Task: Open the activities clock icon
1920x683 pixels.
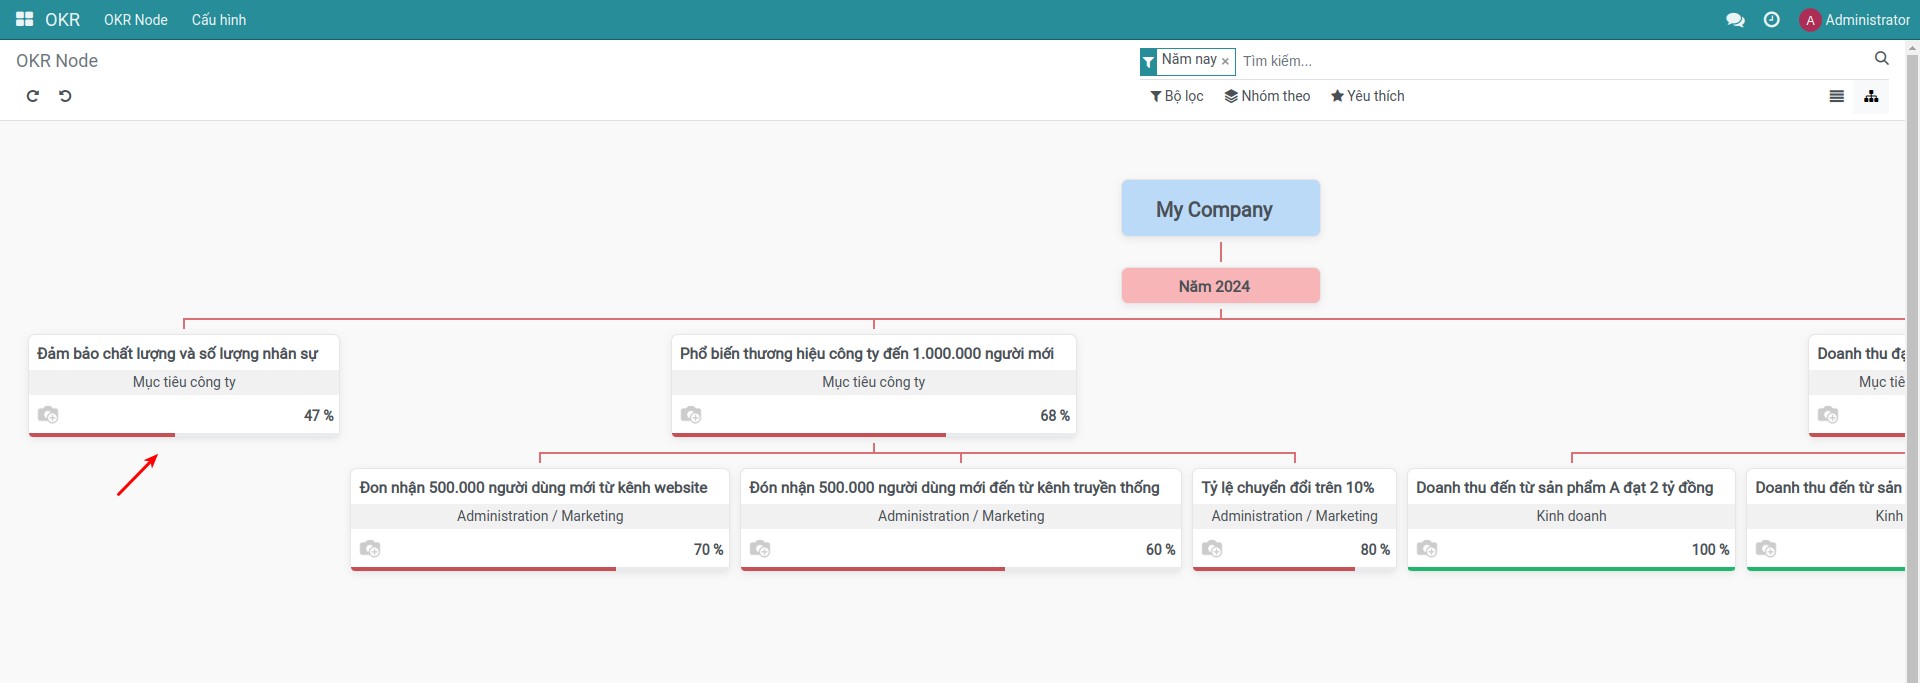Action: 1771,20
